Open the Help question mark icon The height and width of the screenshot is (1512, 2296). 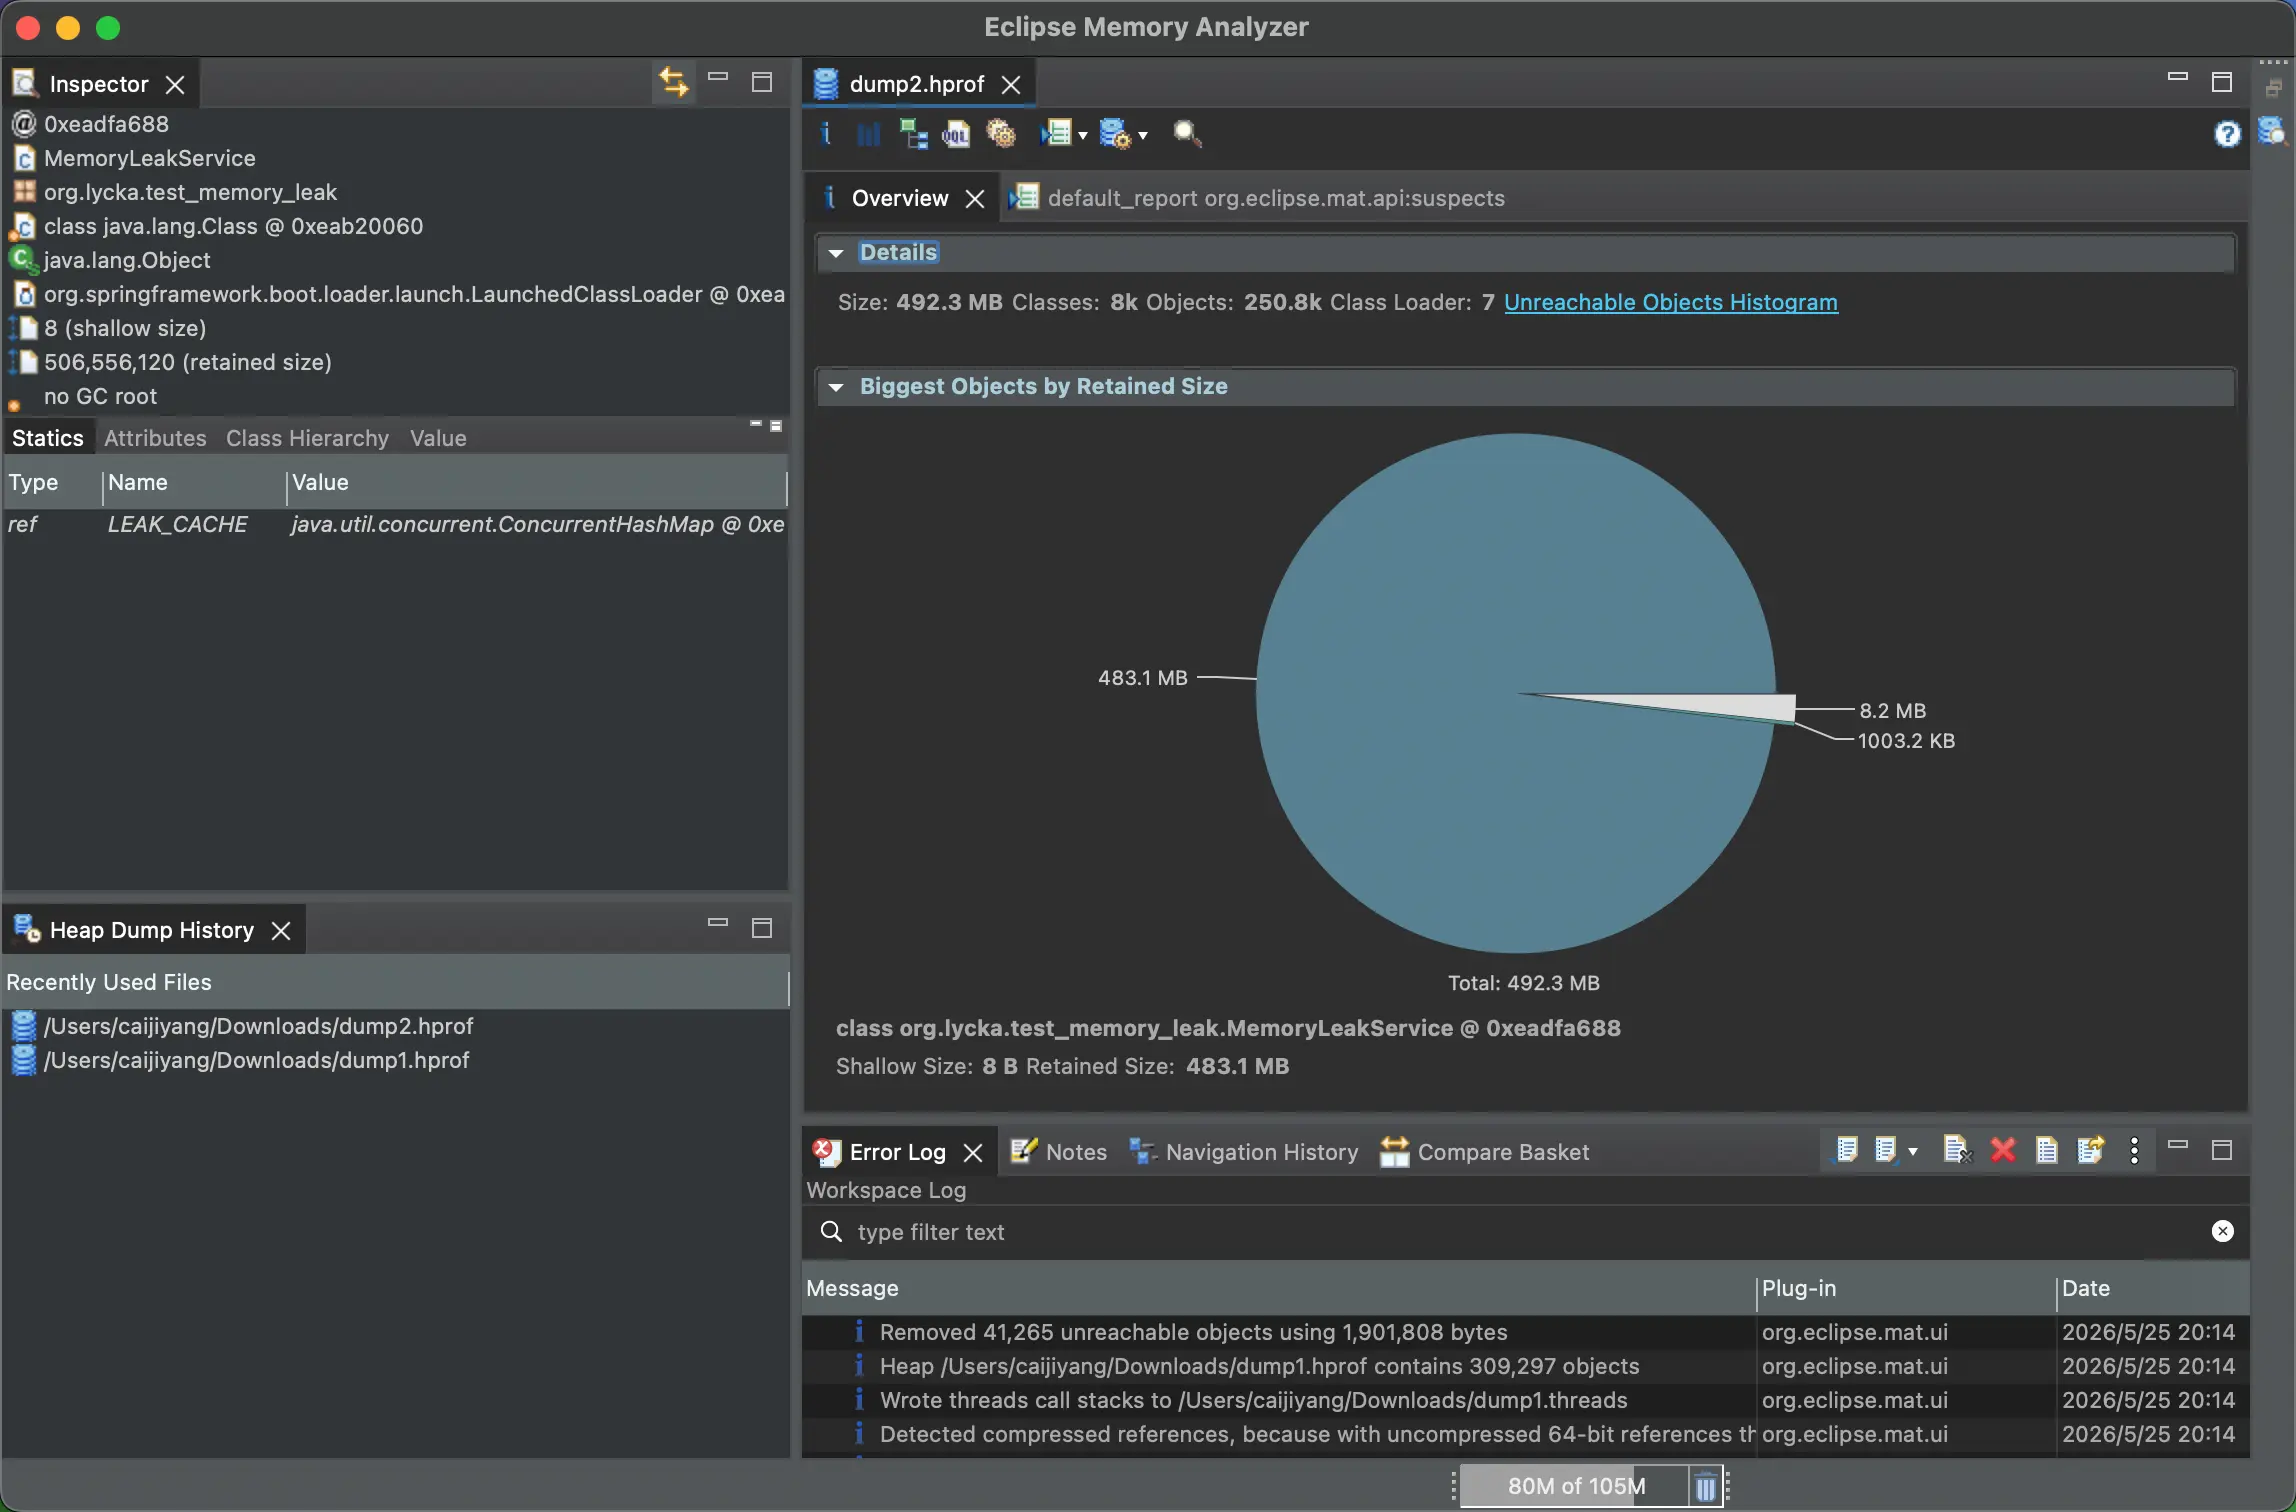point(2227,133)
